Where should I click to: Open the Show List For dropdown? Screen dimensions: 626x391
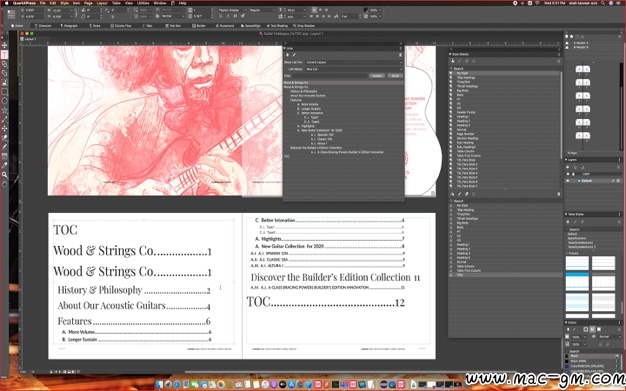point(354,62)
